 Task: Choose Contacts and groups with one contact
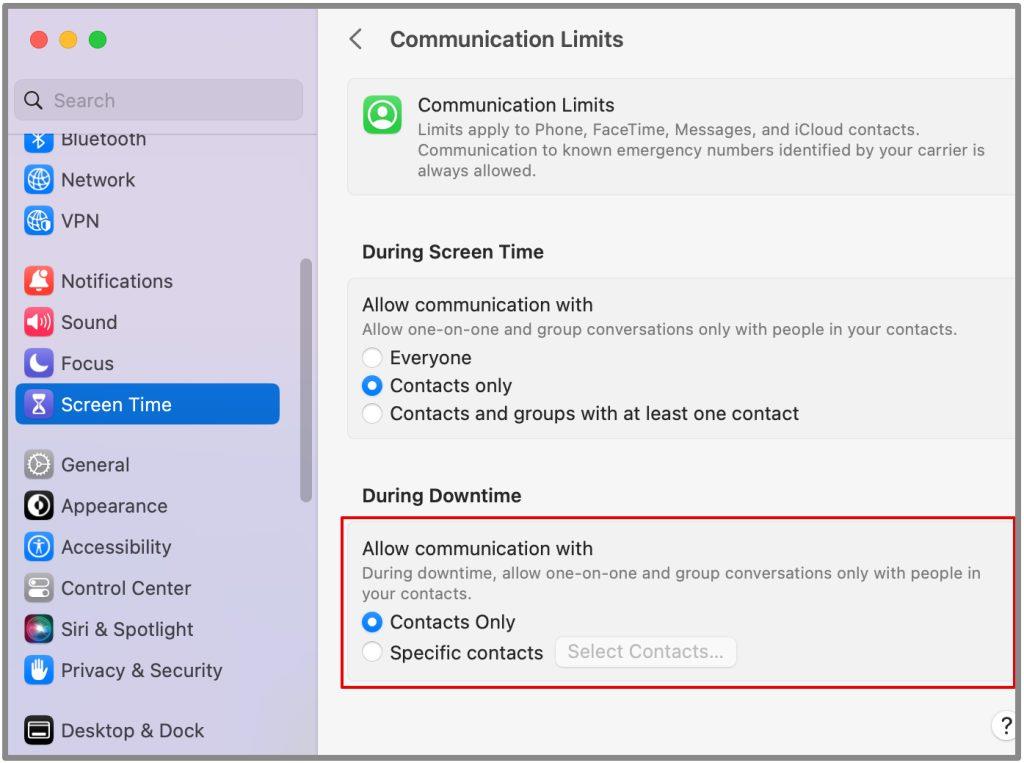[372, 414]
